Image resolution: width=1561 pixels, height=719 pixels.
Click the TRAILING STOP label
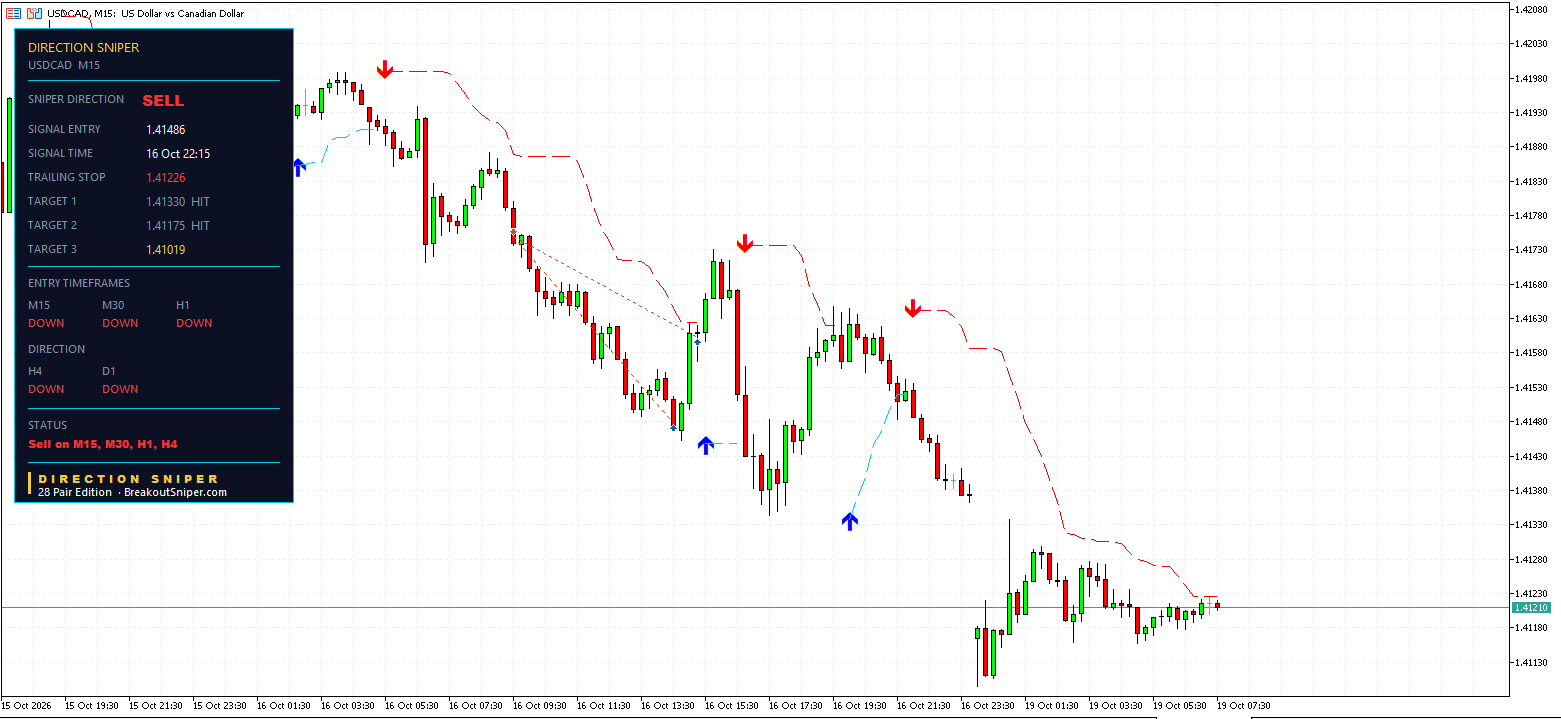[67, 177]
